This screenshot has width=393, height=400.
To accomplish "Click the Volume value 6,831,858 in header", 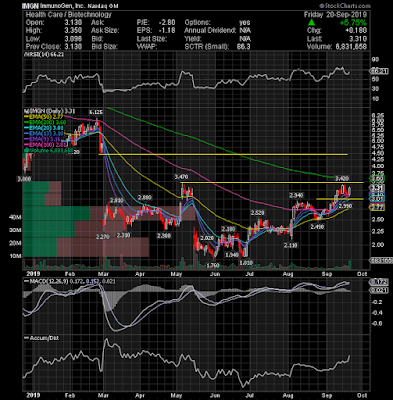I will (350, 47).
